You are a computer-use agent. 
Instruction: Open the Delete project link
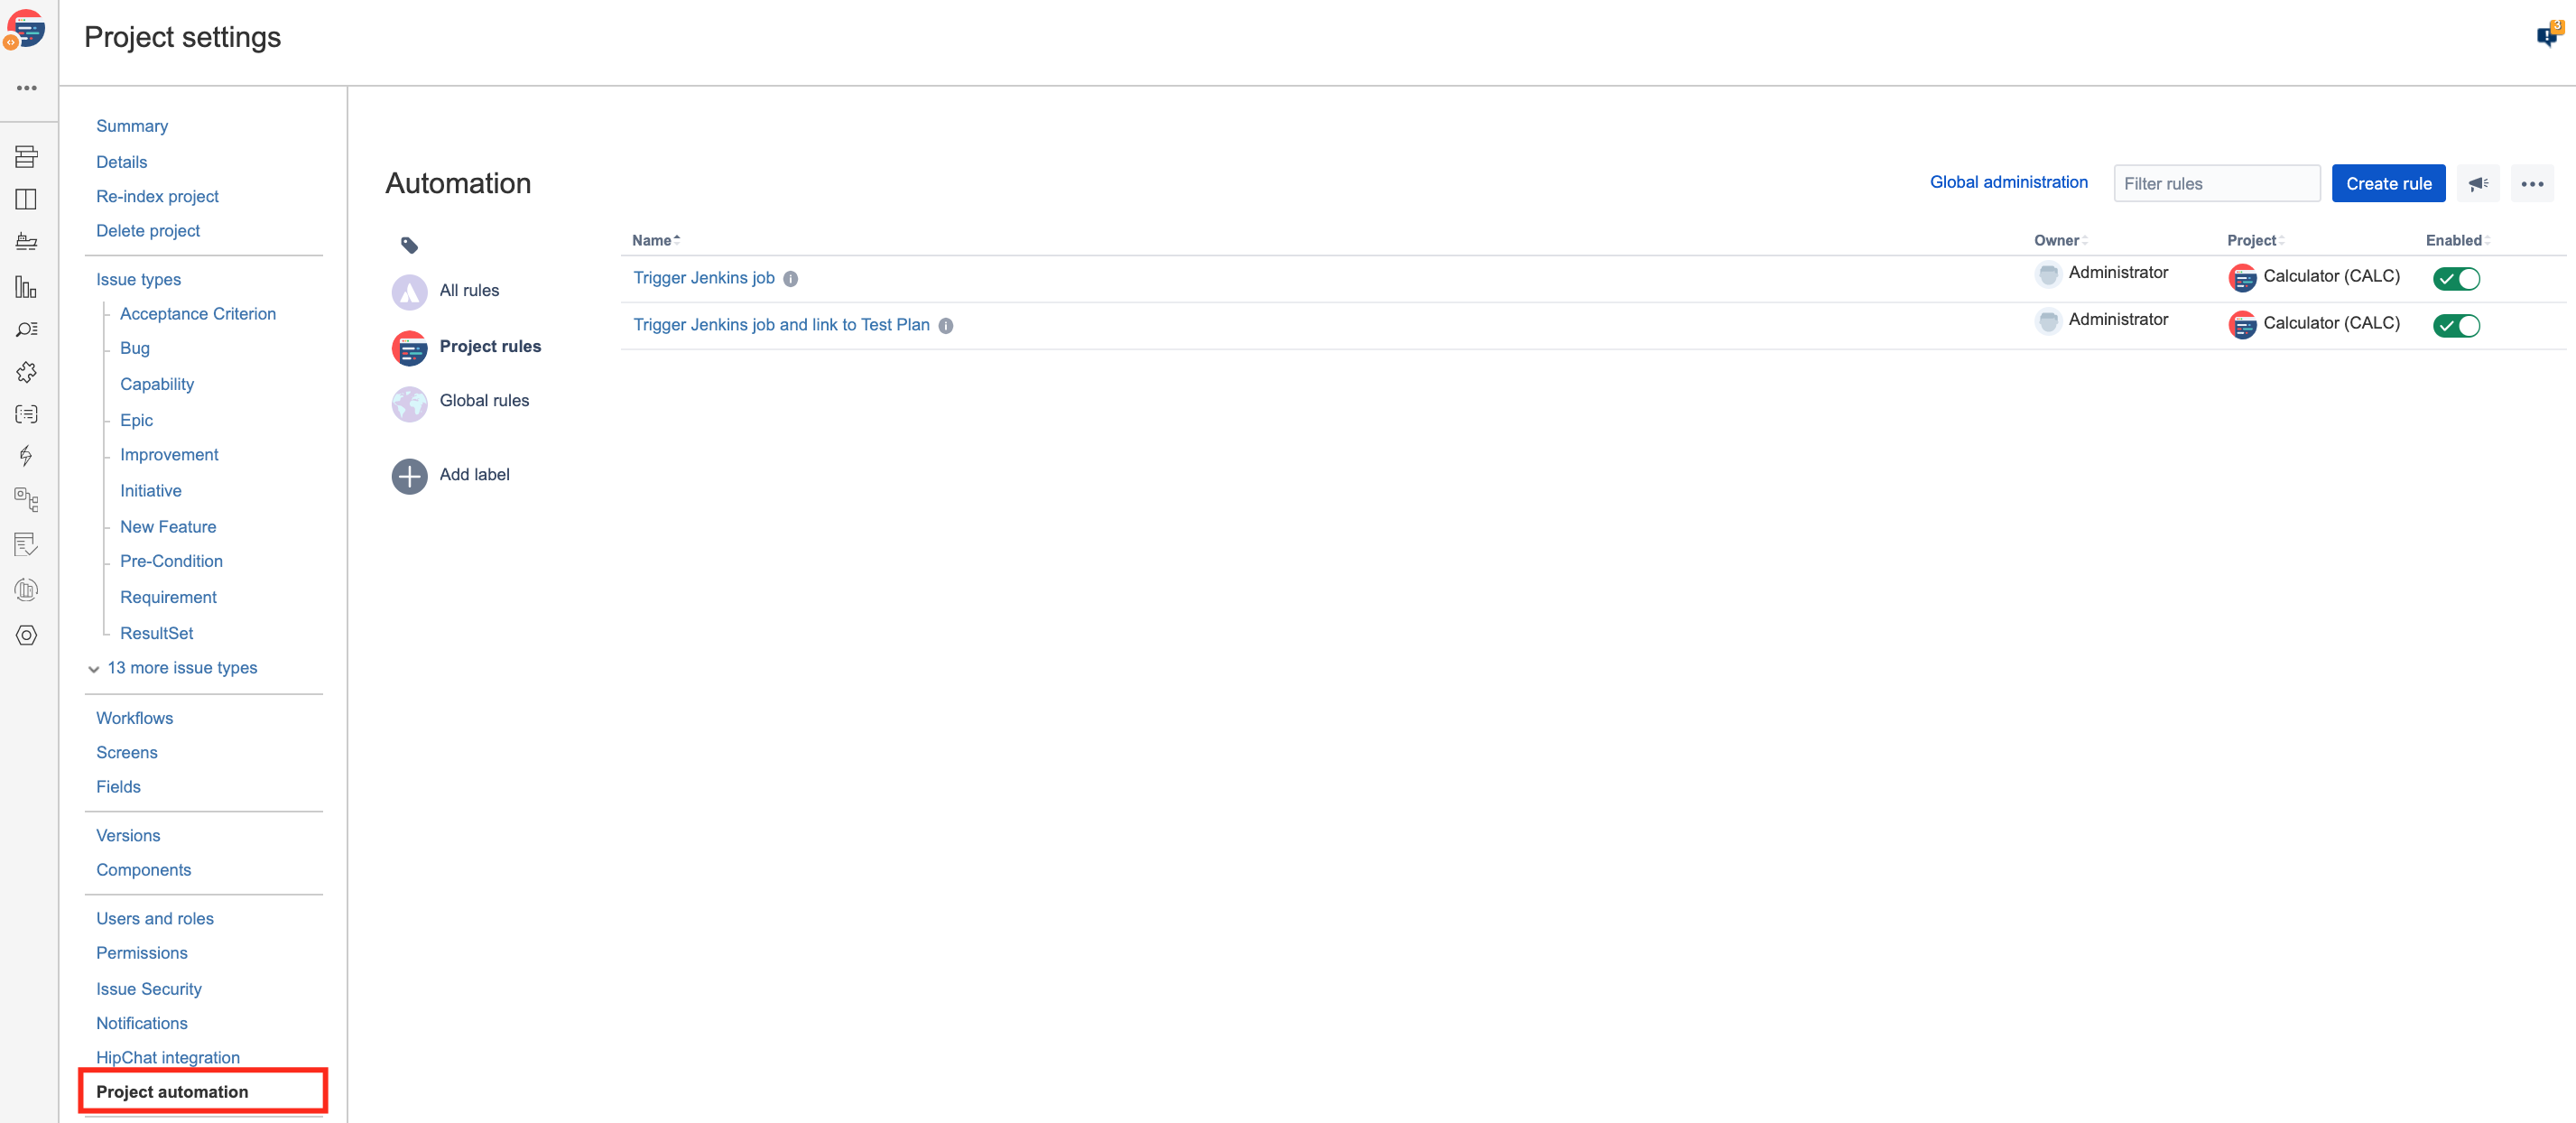(148, 231)
